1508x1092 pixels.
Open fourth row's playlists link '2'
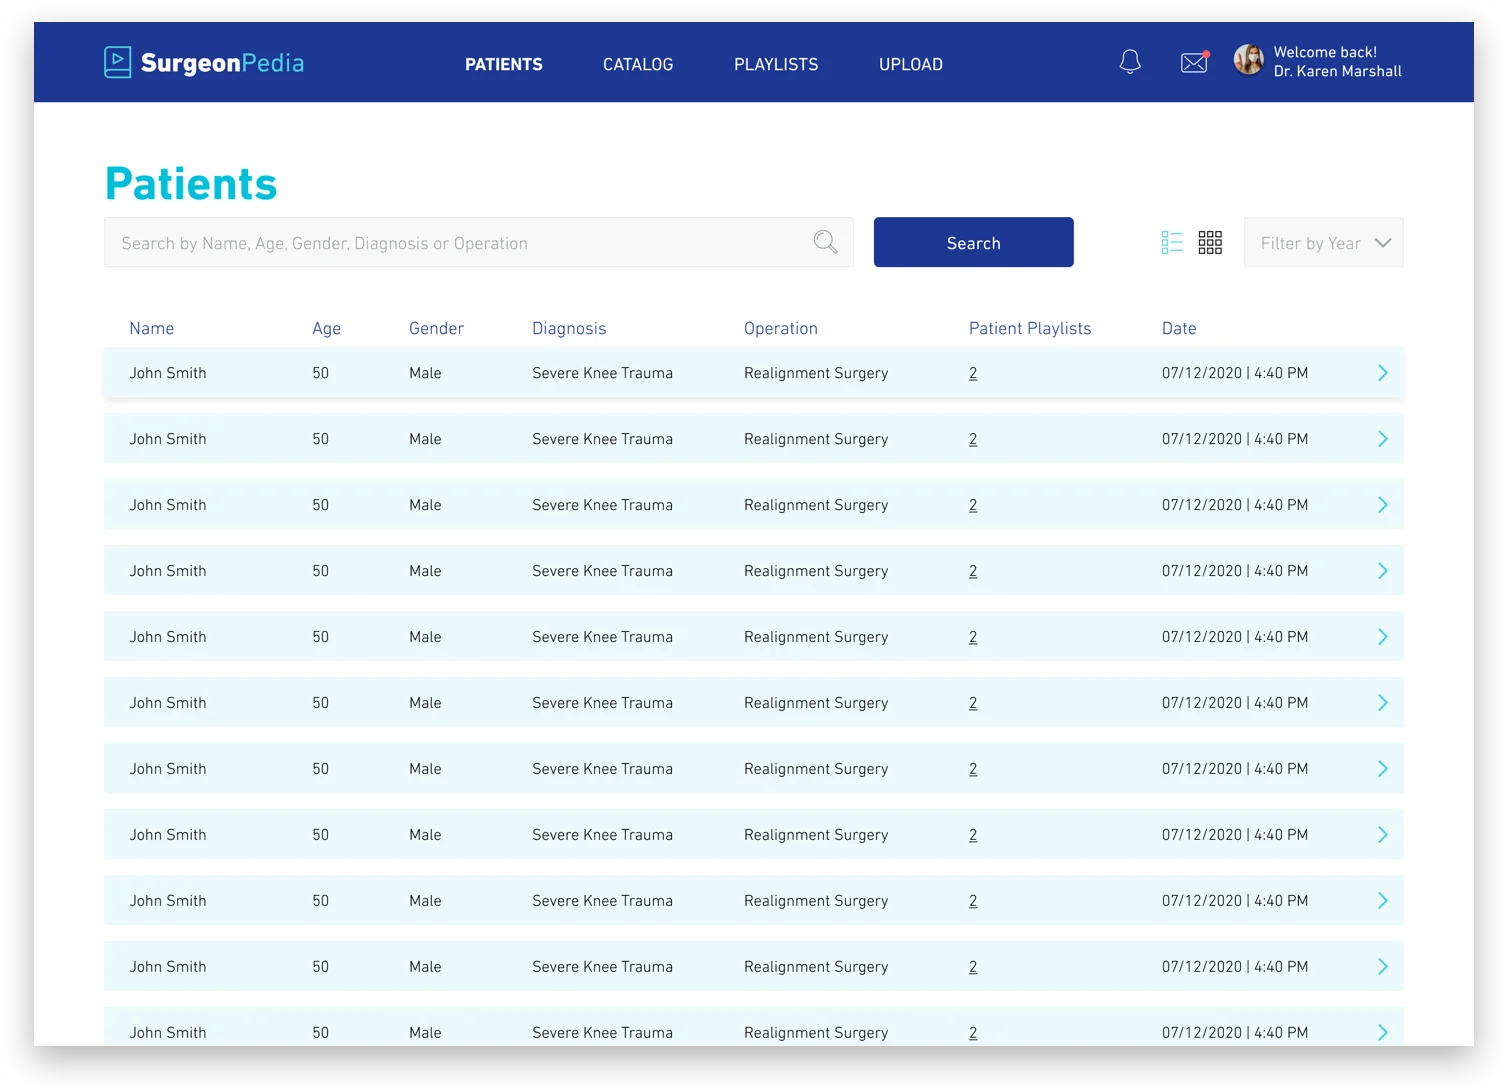coord(973,571)
